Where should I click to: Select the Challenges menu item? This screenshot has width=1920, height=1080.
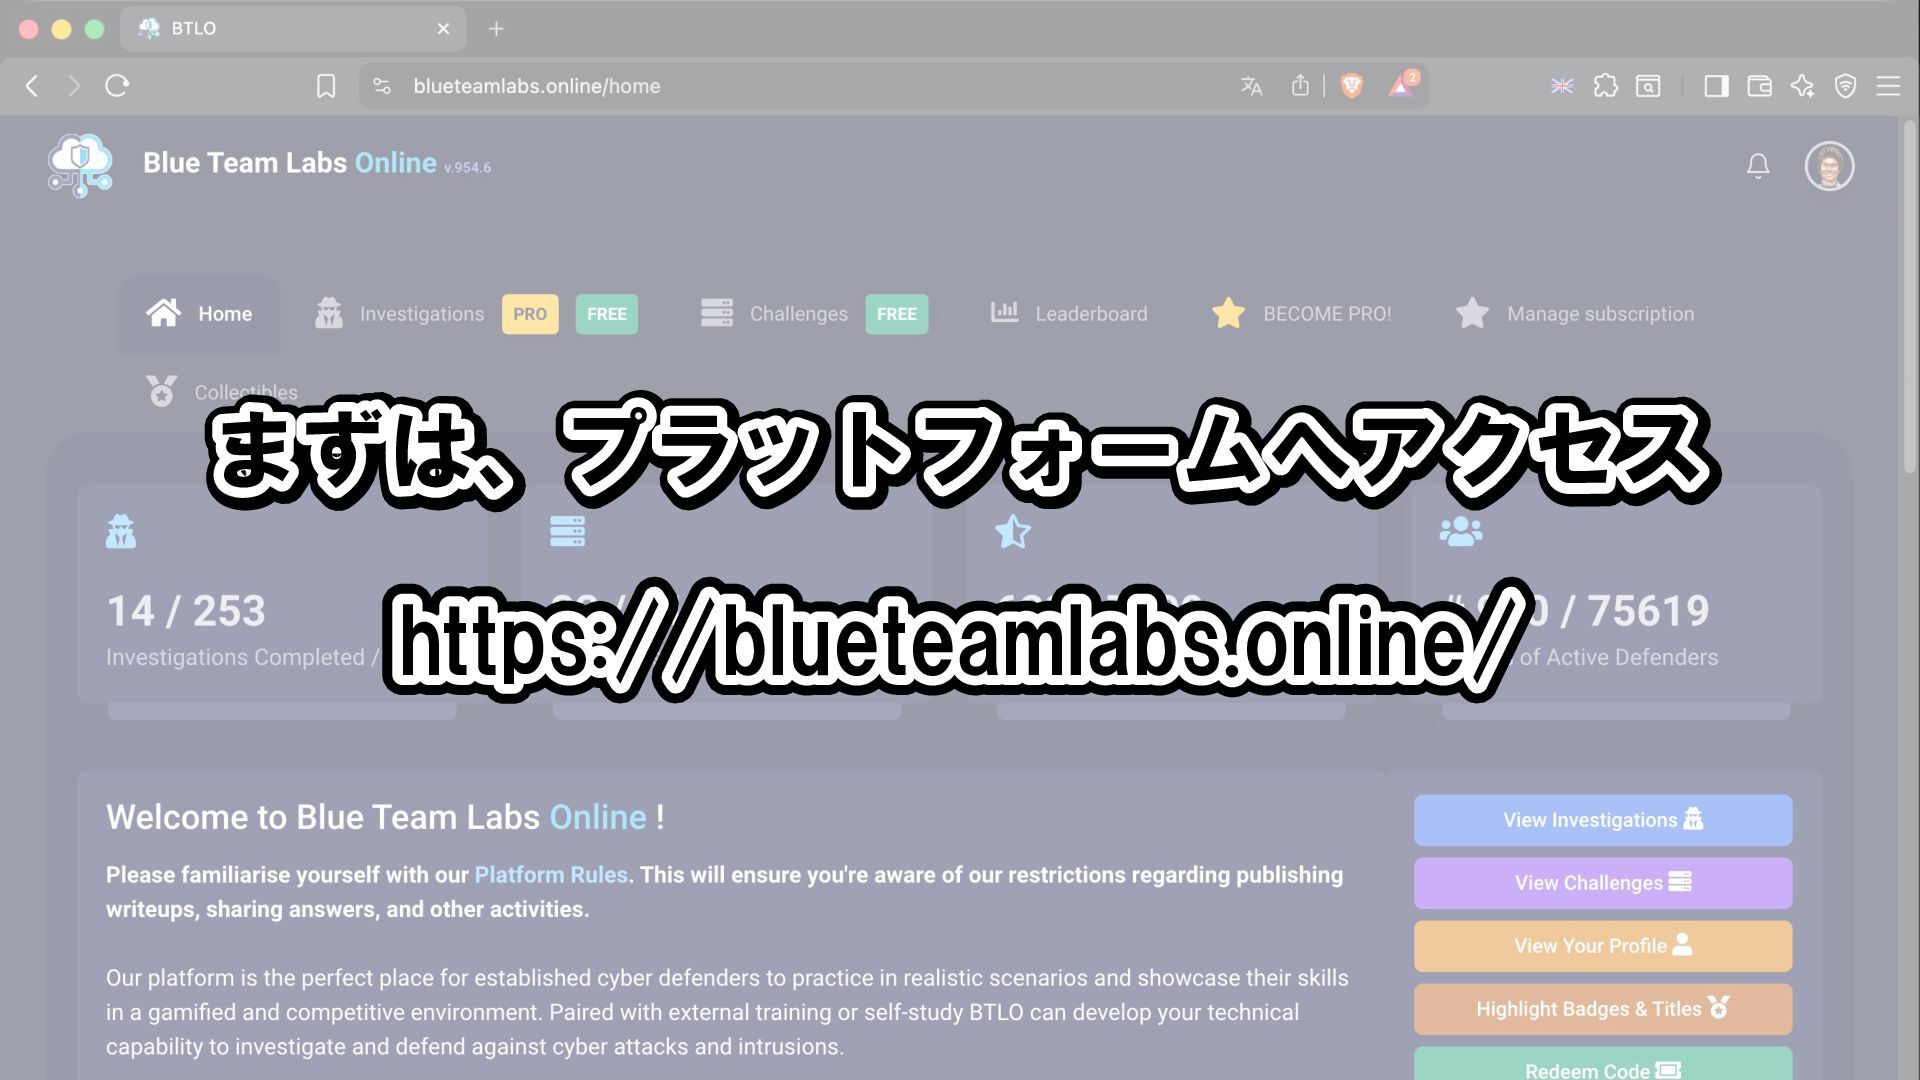797,314
